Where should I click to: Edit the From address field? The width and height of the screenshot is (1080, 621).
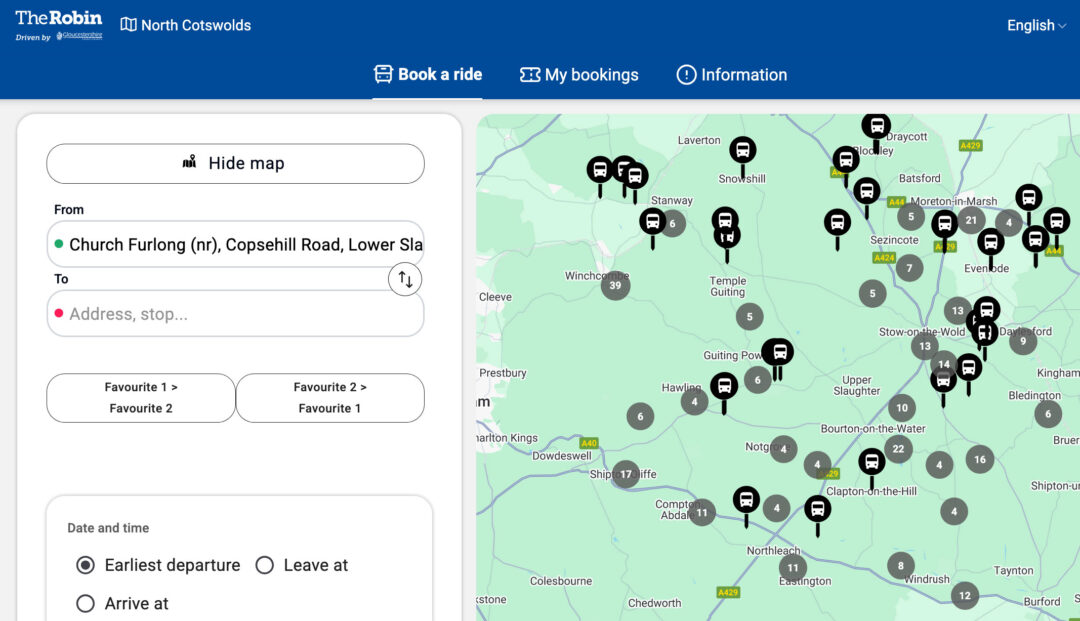(x=236, y=244)
